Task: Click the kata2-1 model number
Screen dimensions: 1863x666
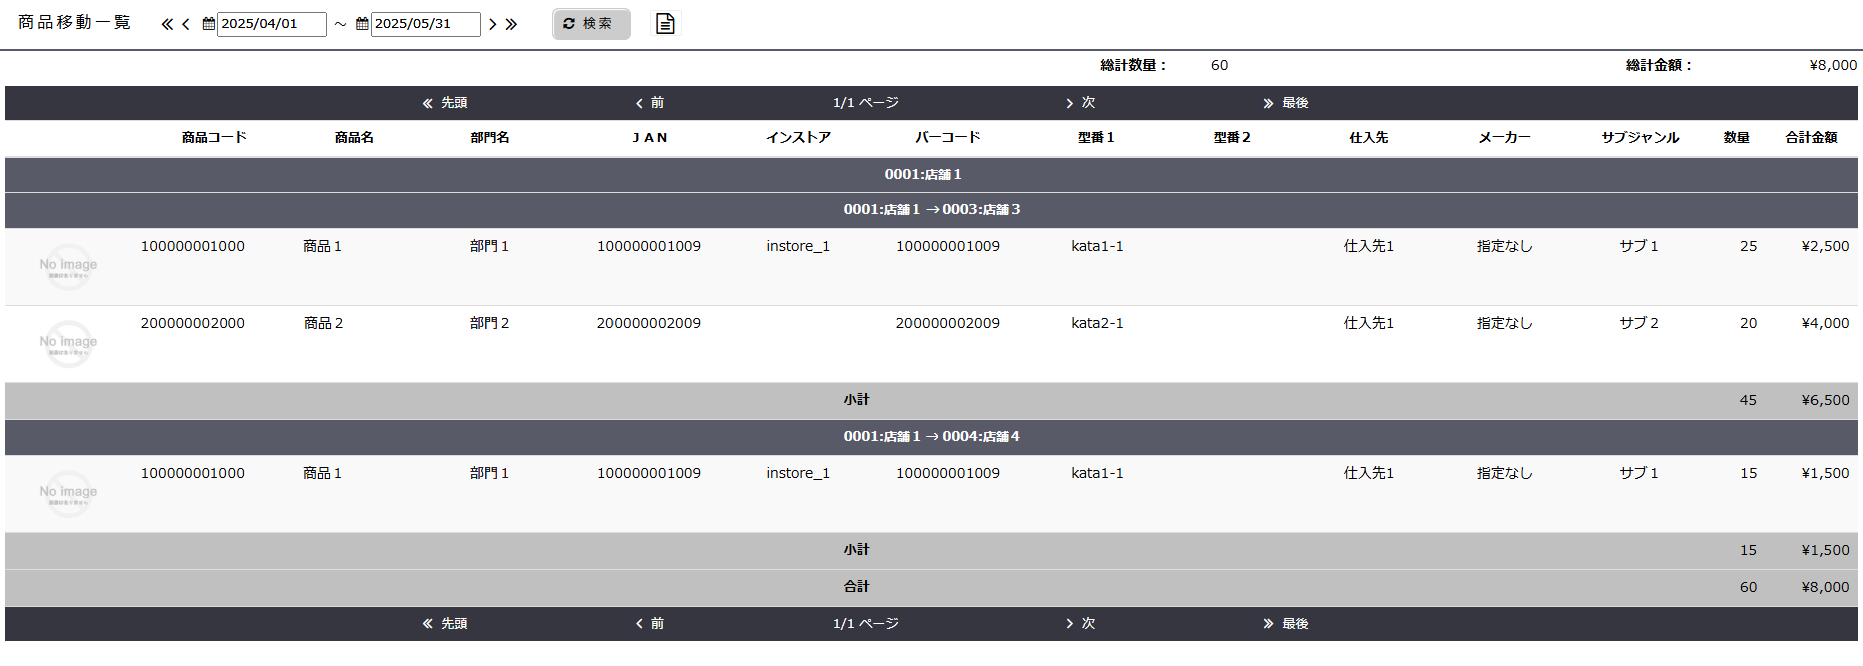Action: coord(1097,323)
